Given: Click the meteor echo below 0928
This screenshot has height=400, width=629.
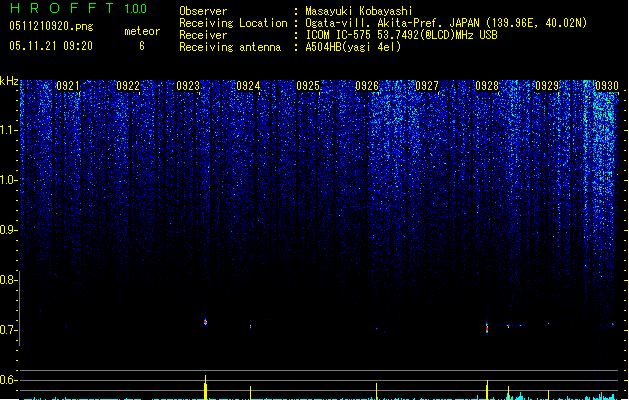Looking at the screenshot, I should click(x=487, y=328).
